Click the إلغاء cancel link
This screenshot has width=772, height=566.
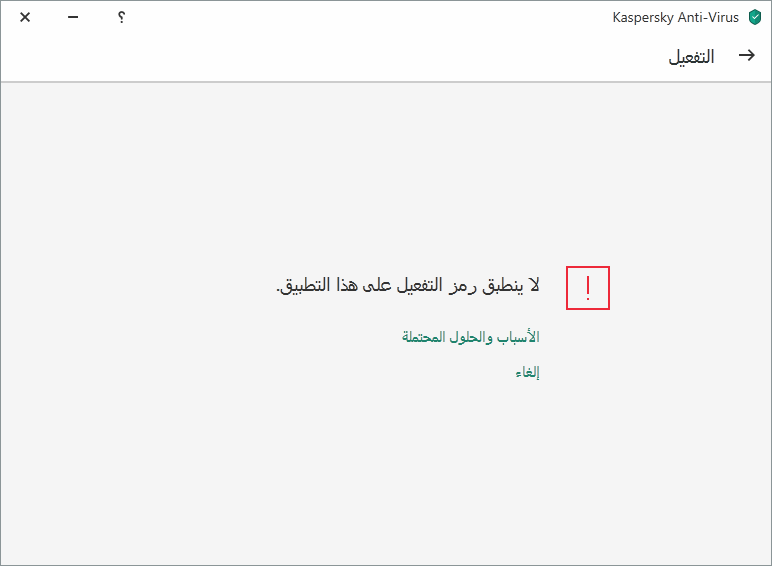coord(527,372)
